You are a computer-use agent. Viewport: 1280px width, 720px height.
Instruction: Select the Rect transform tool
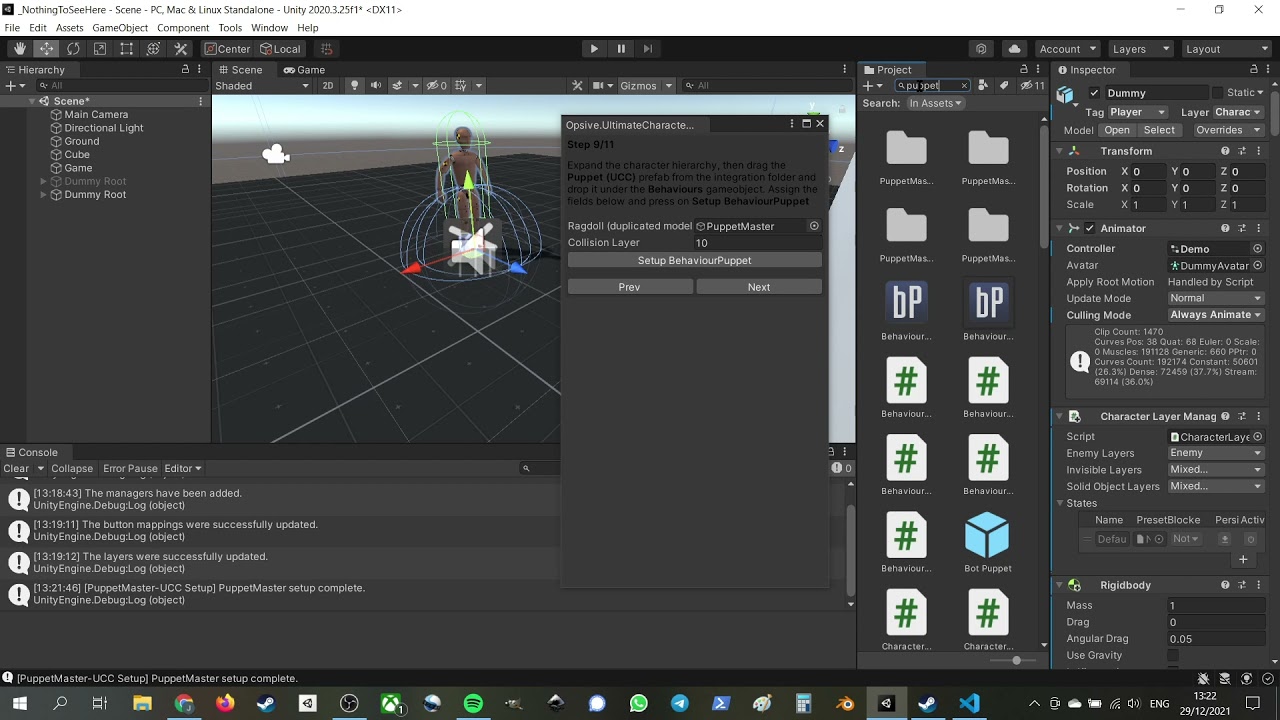click(x=127, y=49)
